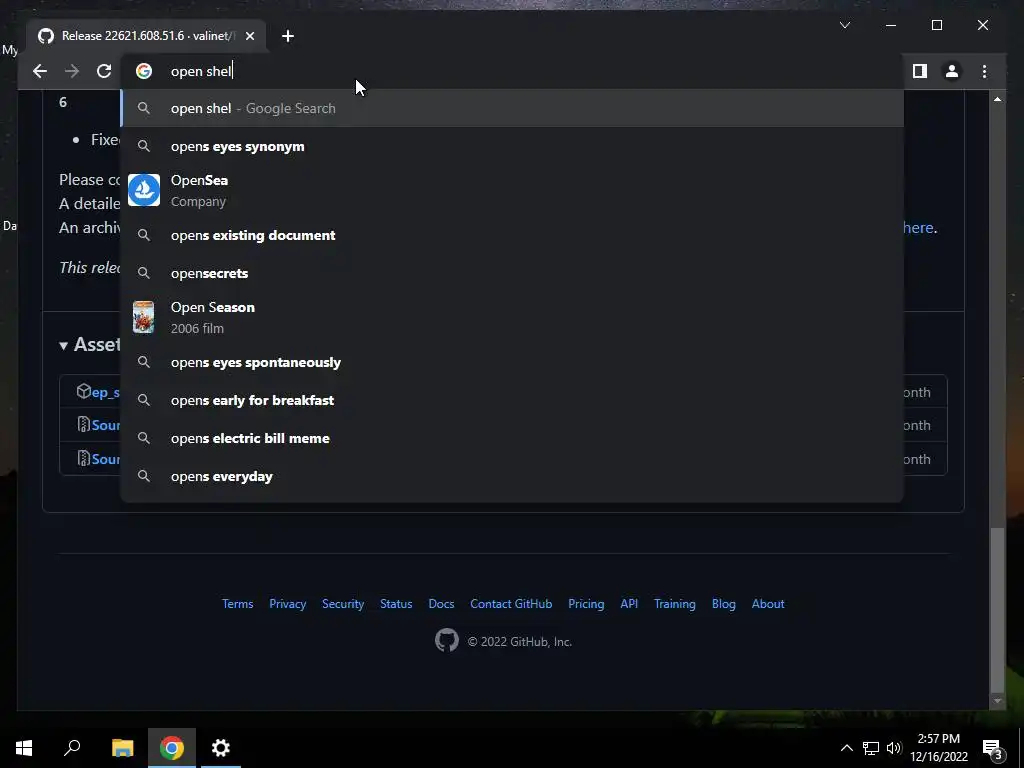Open the Pricing footer link
This screenshot has height=768, width=1024.
tap(586, 603)
